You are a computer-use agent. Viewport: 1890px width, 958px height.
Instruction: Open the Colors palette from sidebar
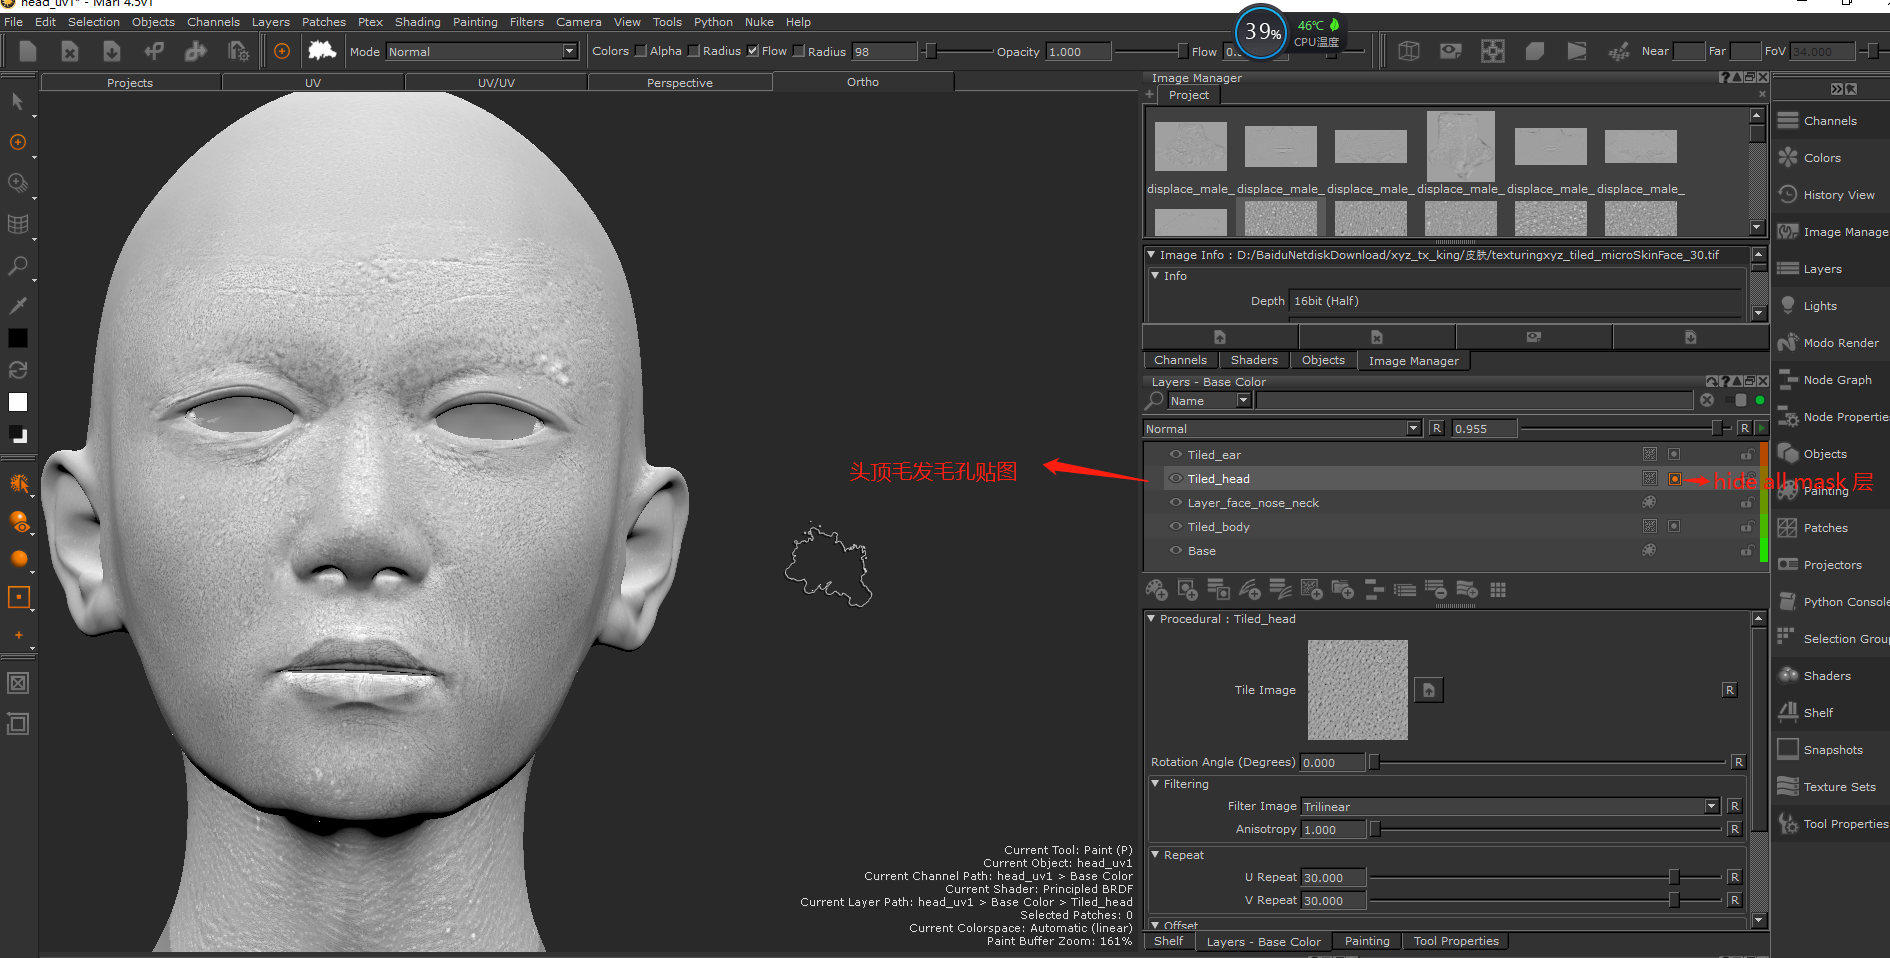point(1822,158)
